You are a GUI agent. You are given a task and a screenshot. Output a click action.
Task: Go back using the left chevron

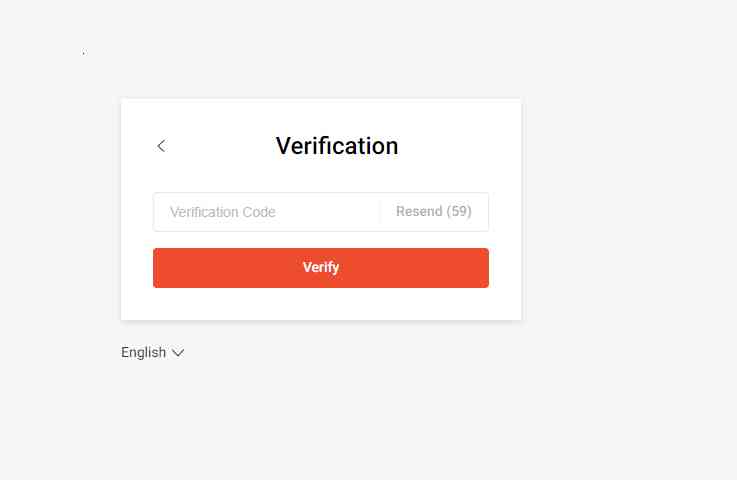(x=161, y=146)
